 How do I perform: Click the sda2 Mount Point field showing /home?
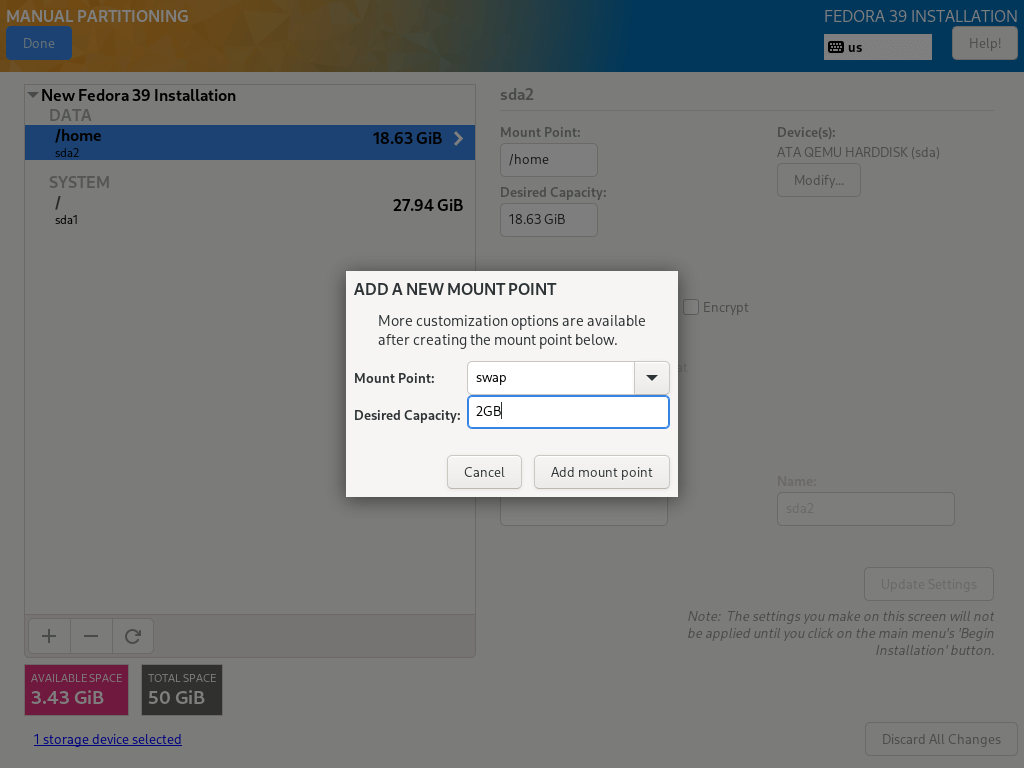click(x=549, y=159)
